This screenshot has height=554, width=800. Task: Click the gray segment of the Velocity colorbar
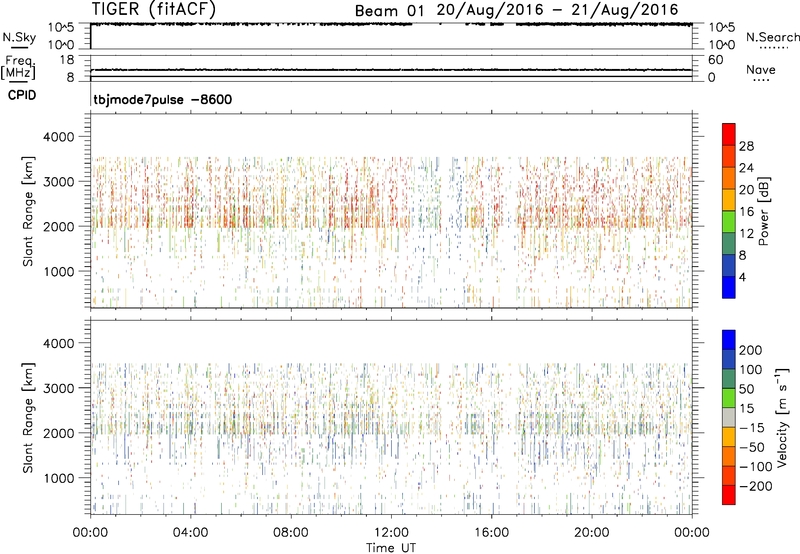pos(729,417)
